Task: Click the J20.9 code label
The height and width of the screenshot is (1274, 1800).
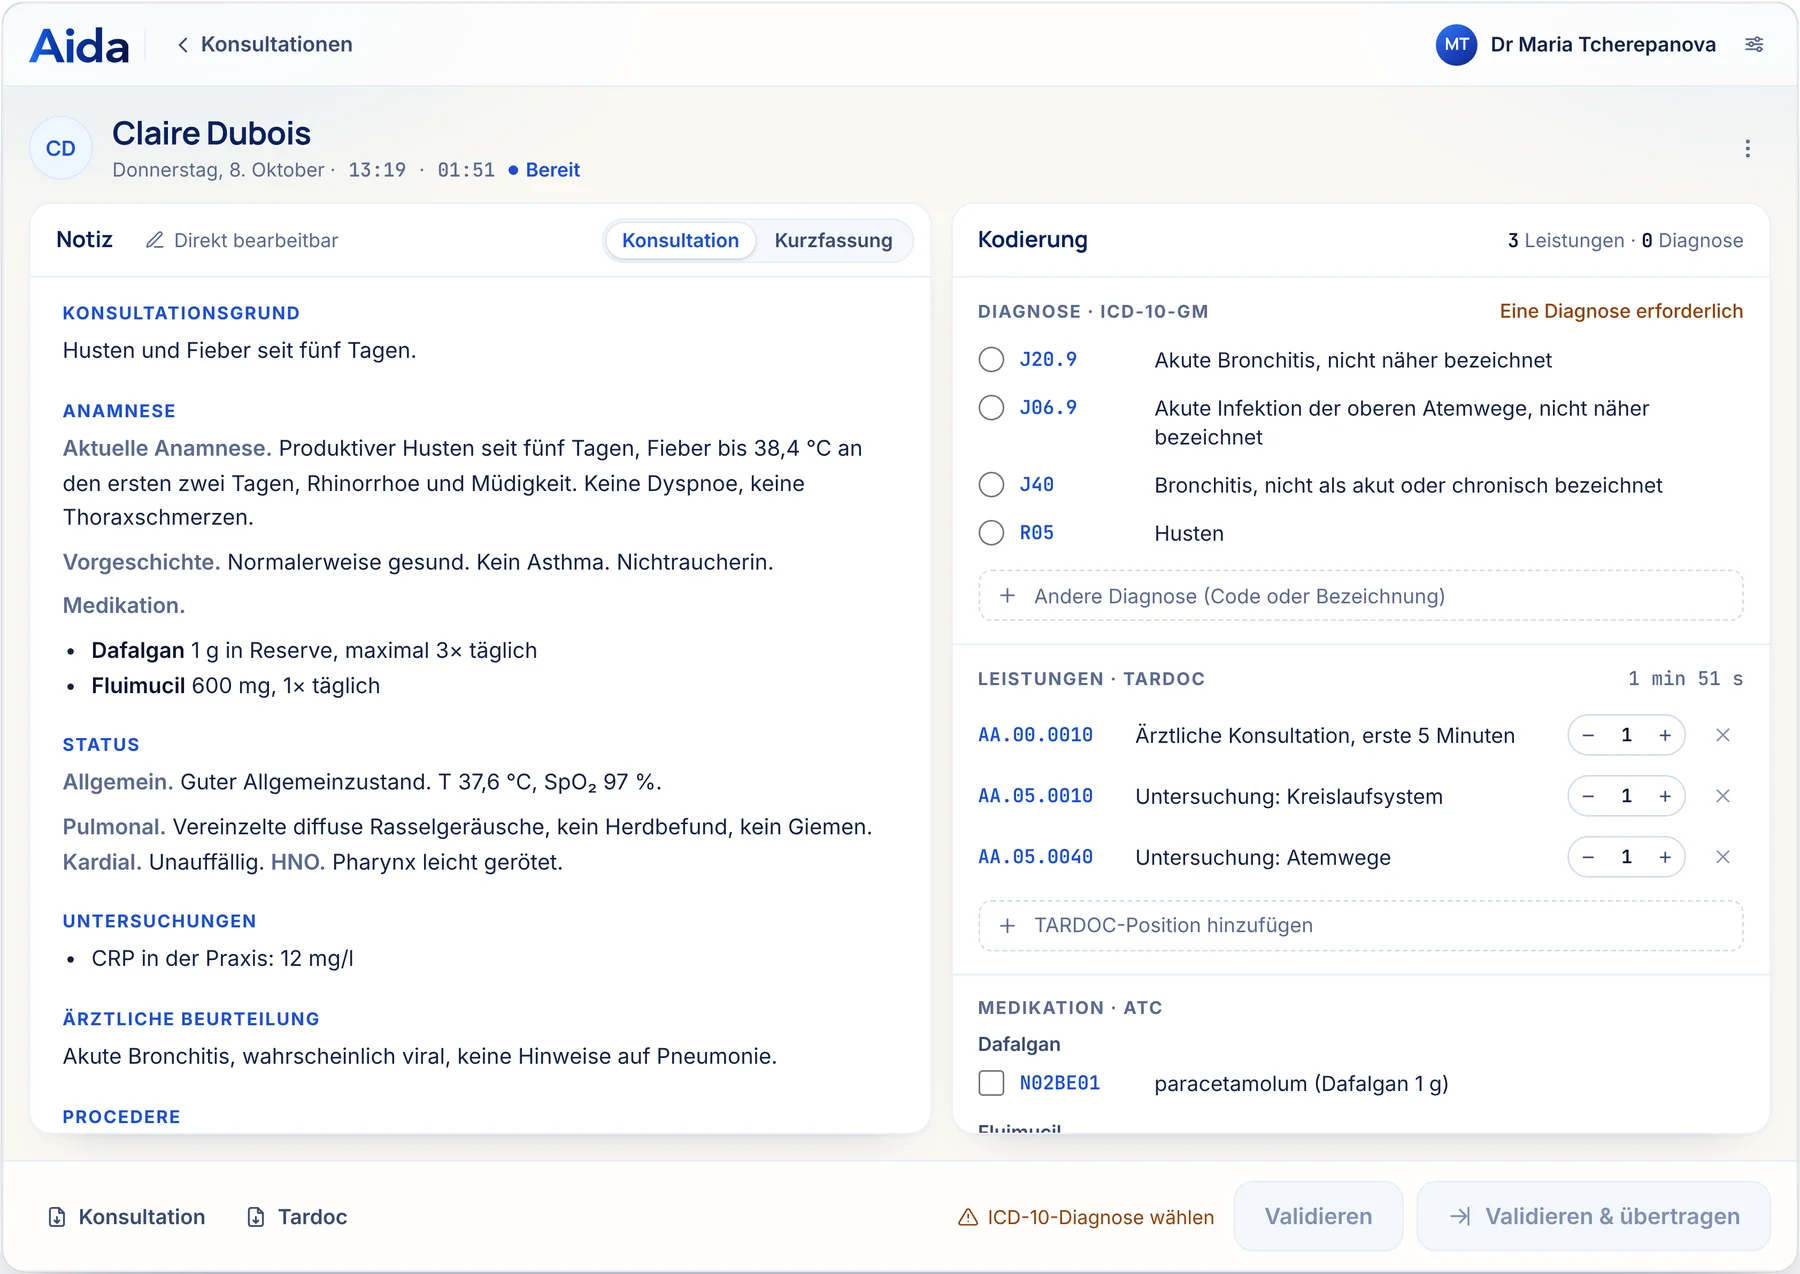Action: [1048, 360]
